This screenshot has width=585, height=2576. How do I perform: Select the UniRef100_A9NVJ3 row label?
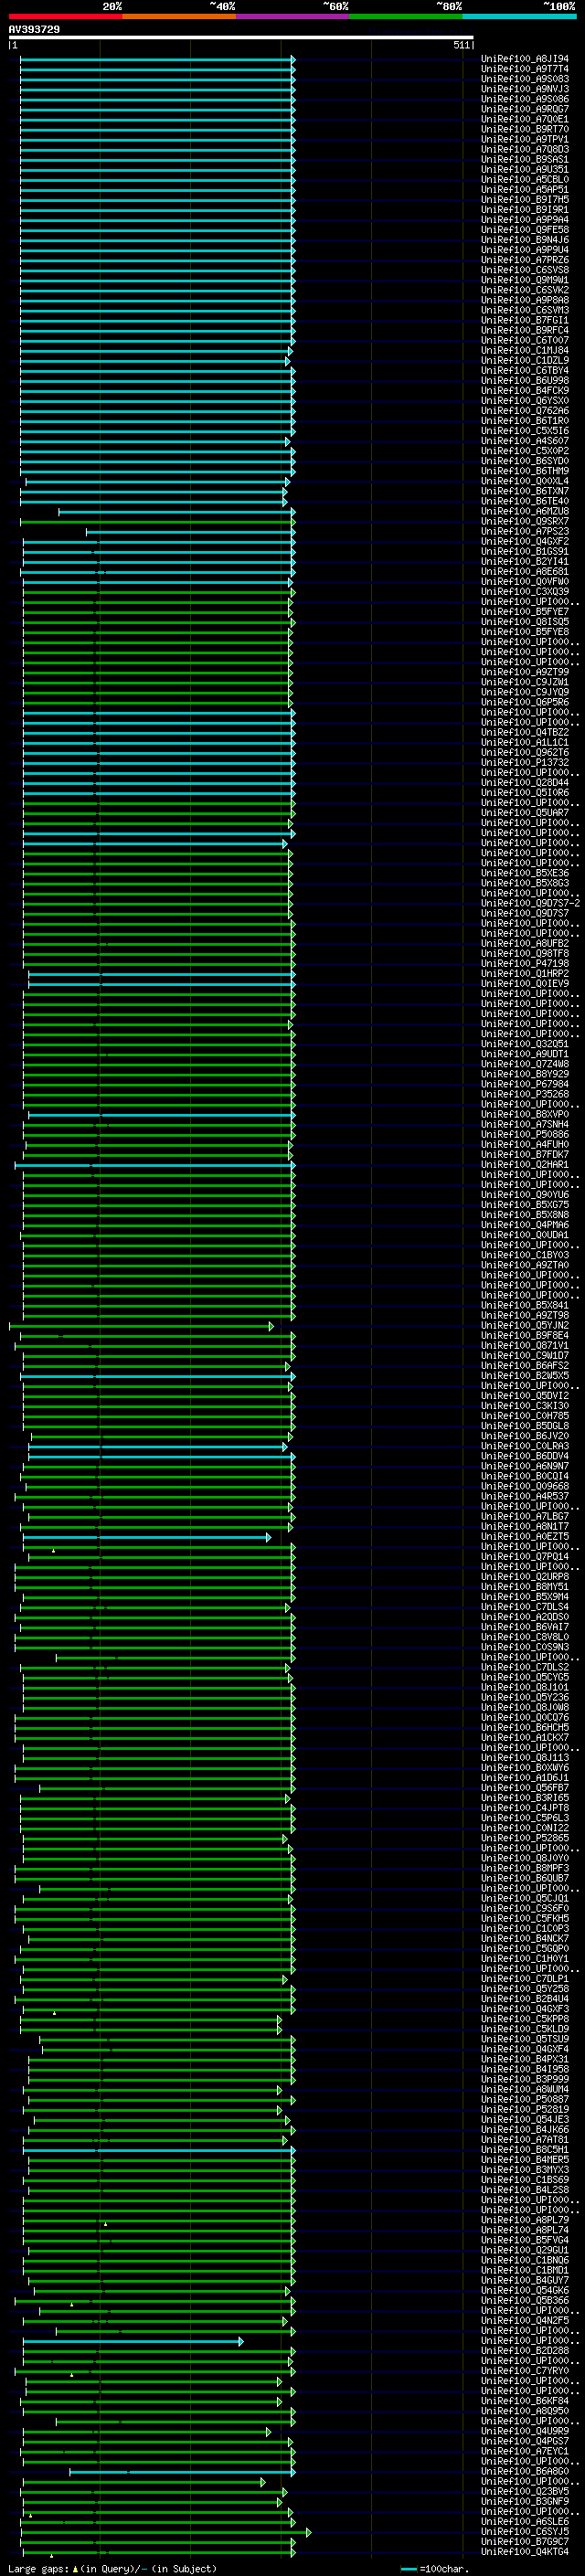tap(525, 89)
